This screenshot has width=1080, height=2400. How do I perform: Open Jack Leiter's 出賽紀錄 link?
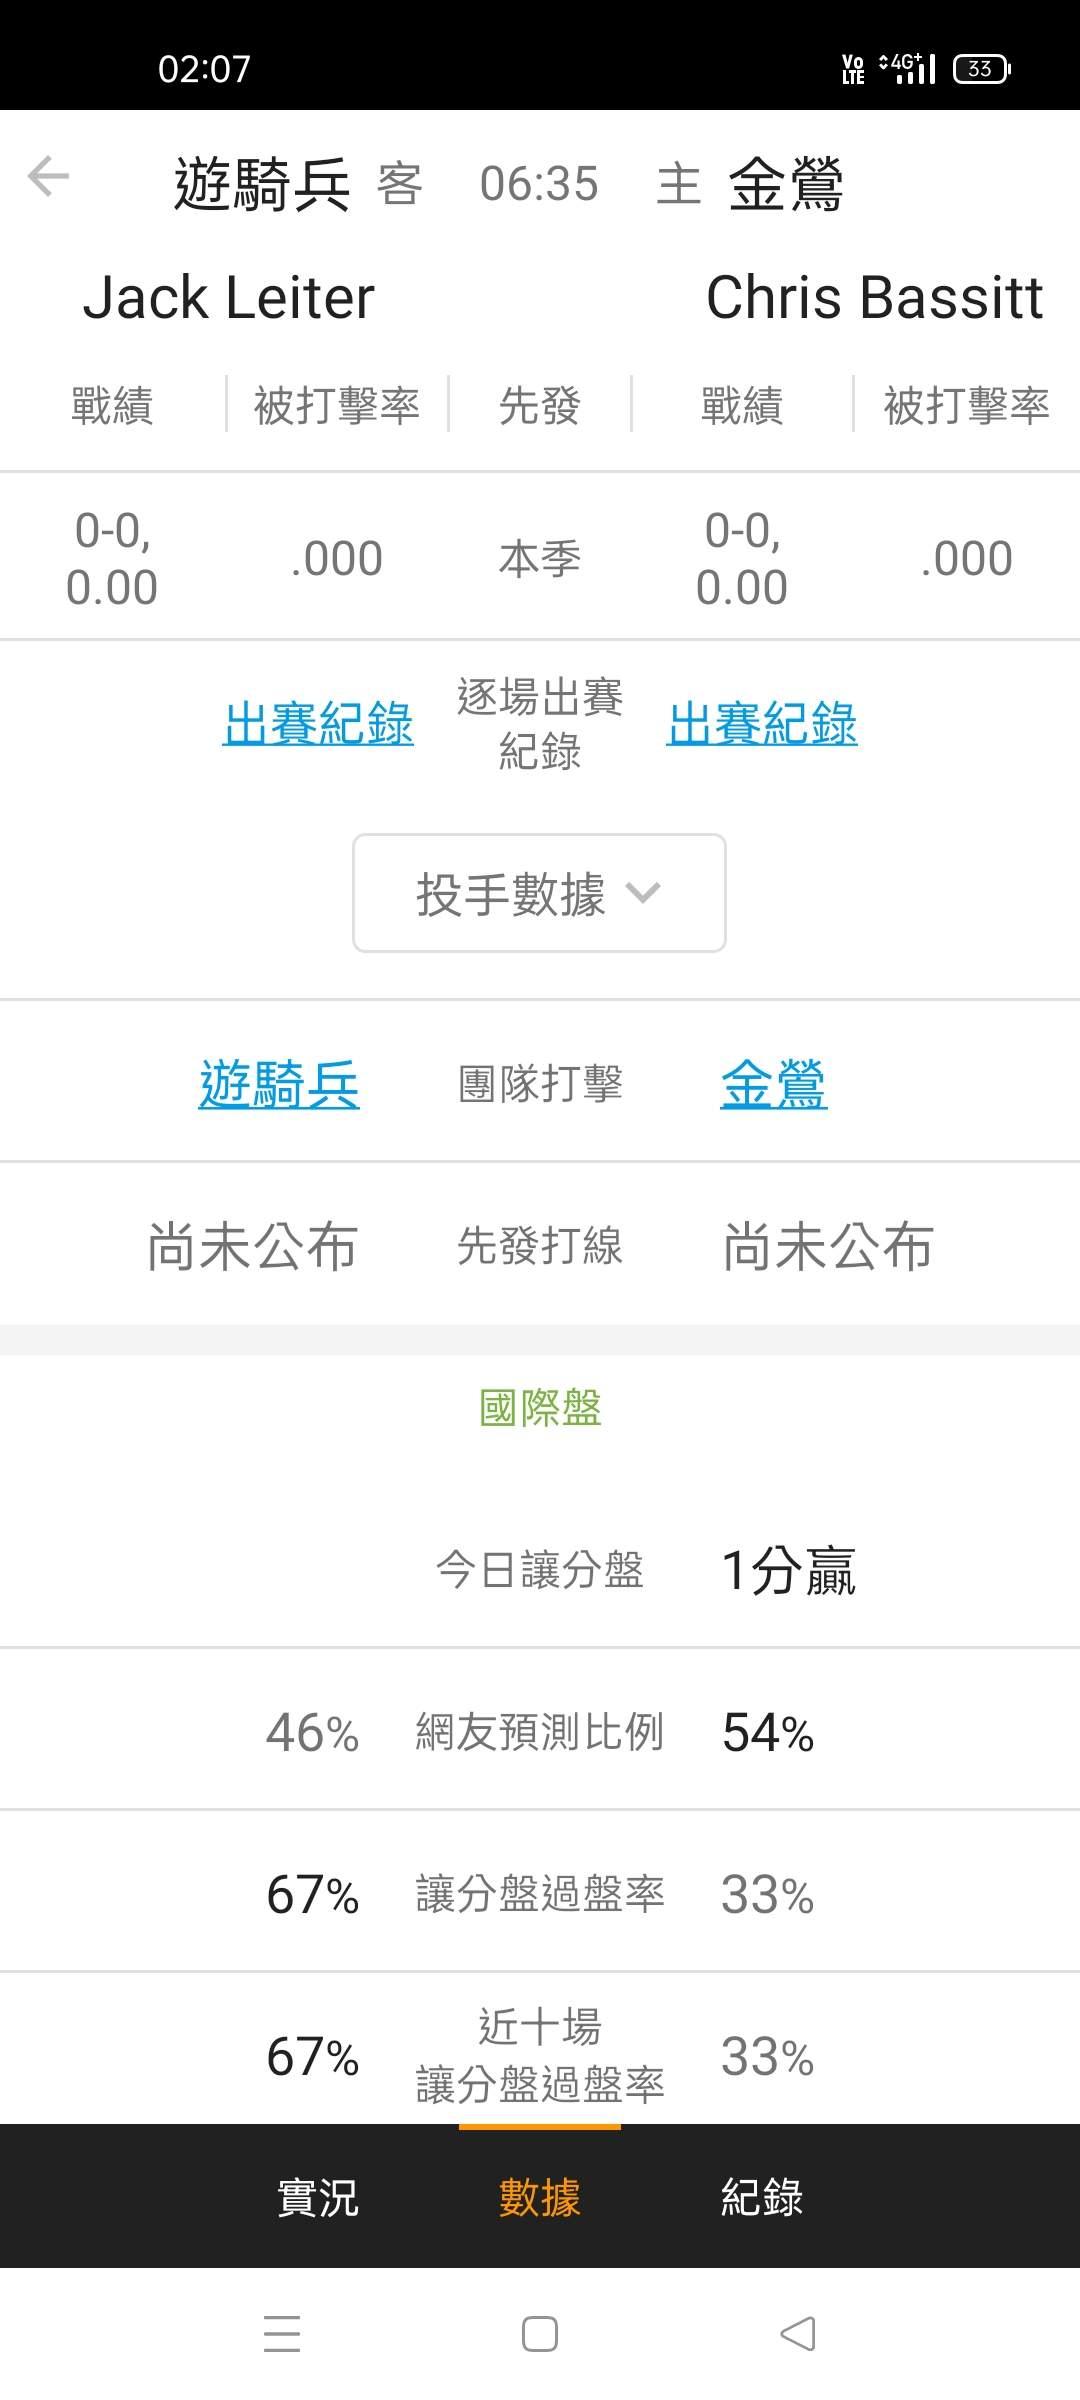(x=318, y=723)
